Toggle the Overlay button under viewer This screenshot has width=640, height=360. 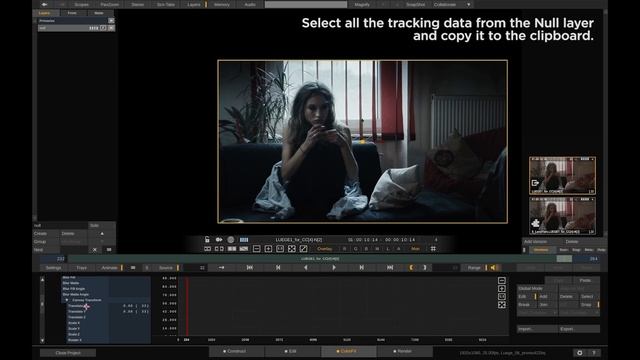coord(325,249)
